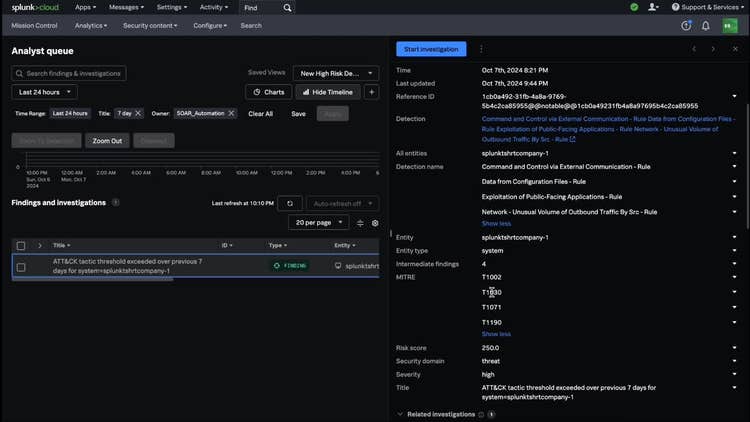Click the search findings & investigations field
This screenshot has width=750, height=422.
(70, 73)
